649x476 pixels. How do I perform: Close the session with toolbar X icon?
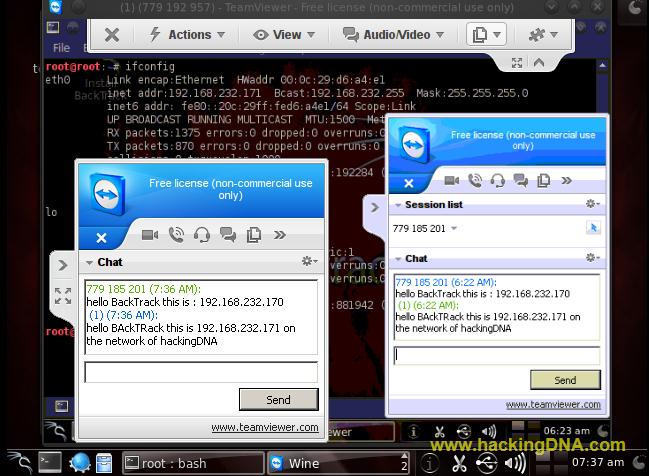click(112, 35)
